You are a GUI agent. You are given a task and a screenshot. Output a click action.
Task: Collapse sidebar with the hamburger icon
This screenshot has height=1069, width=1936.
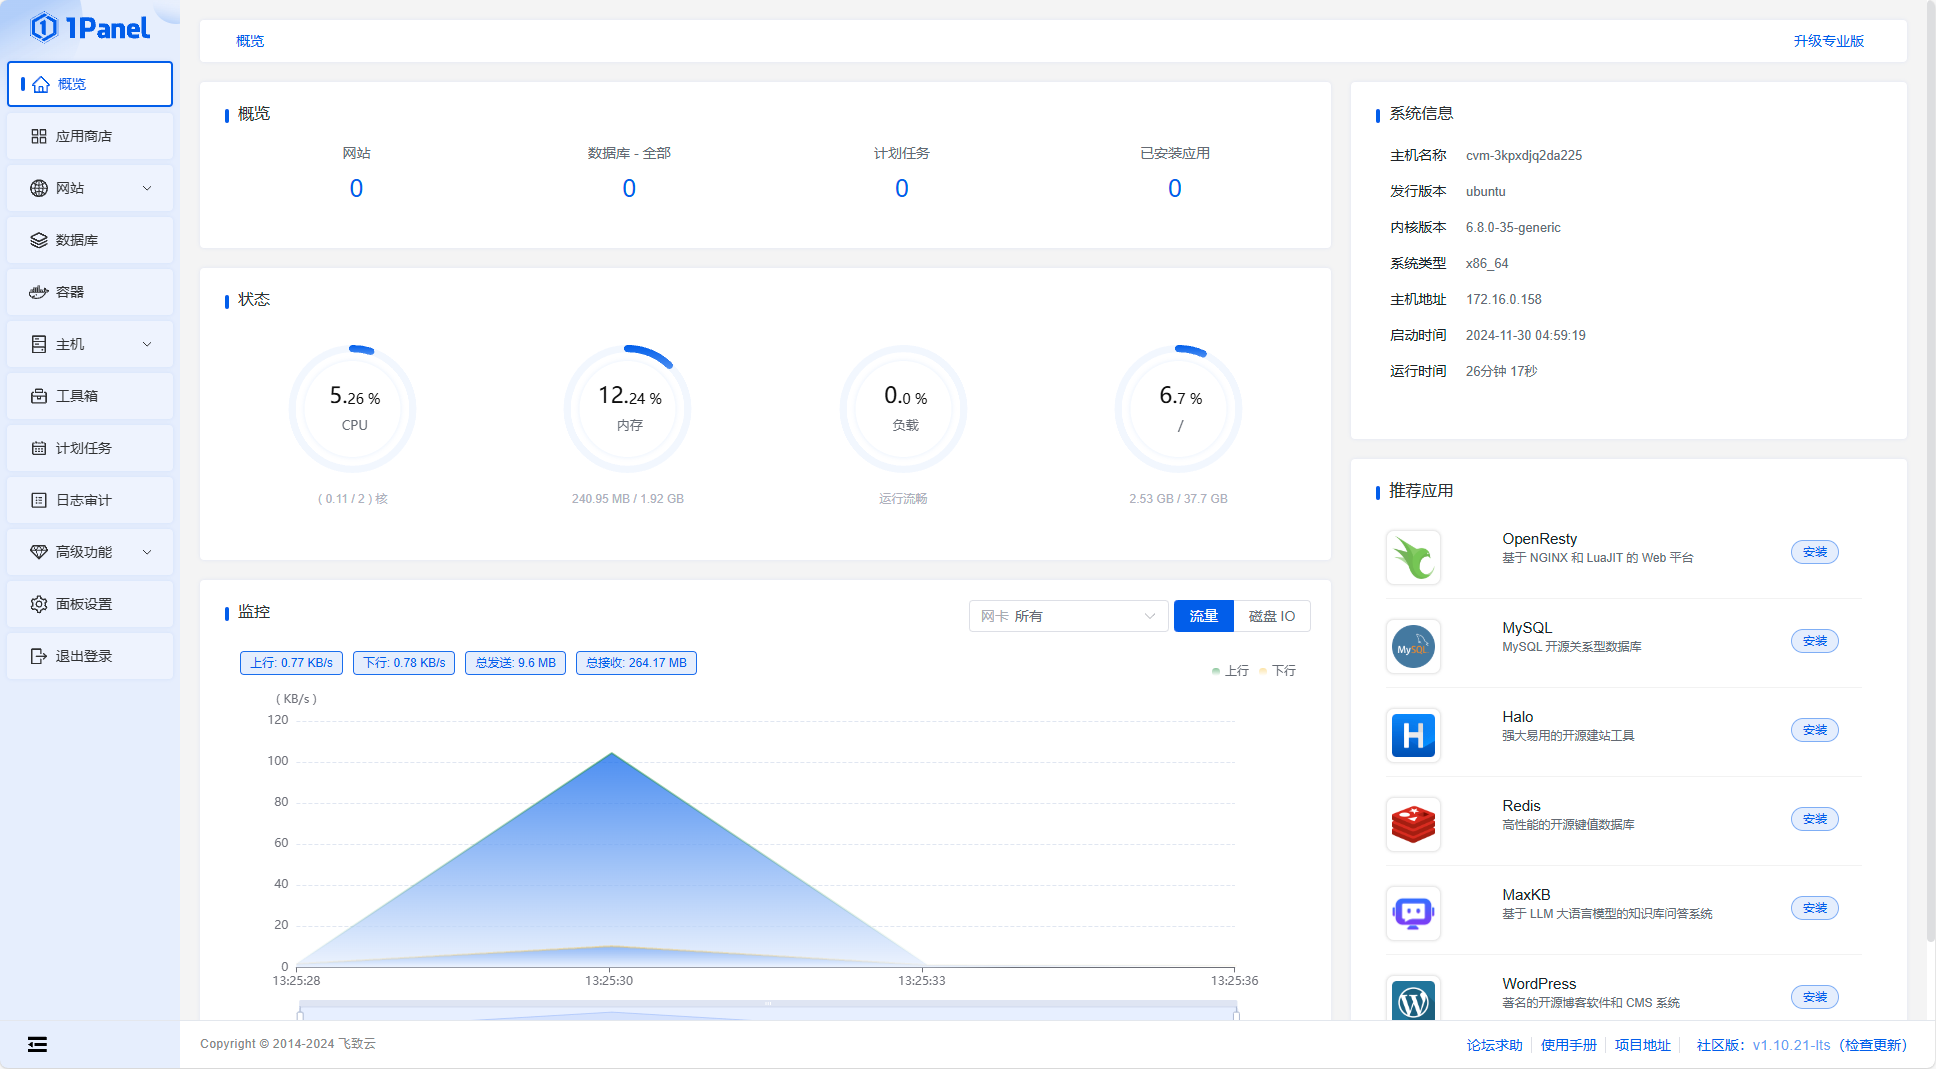pos(37,1045)
